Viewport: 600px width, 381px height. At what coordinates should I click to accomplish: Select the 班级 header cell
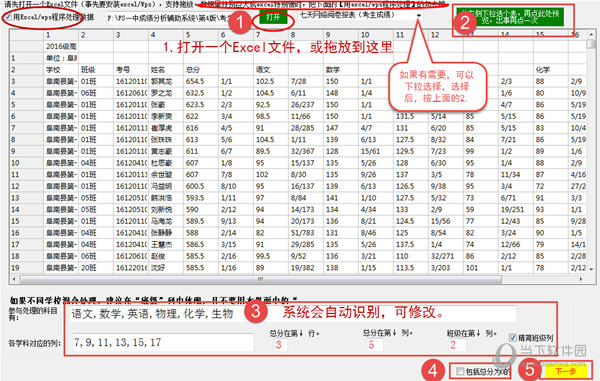(96, 70)
